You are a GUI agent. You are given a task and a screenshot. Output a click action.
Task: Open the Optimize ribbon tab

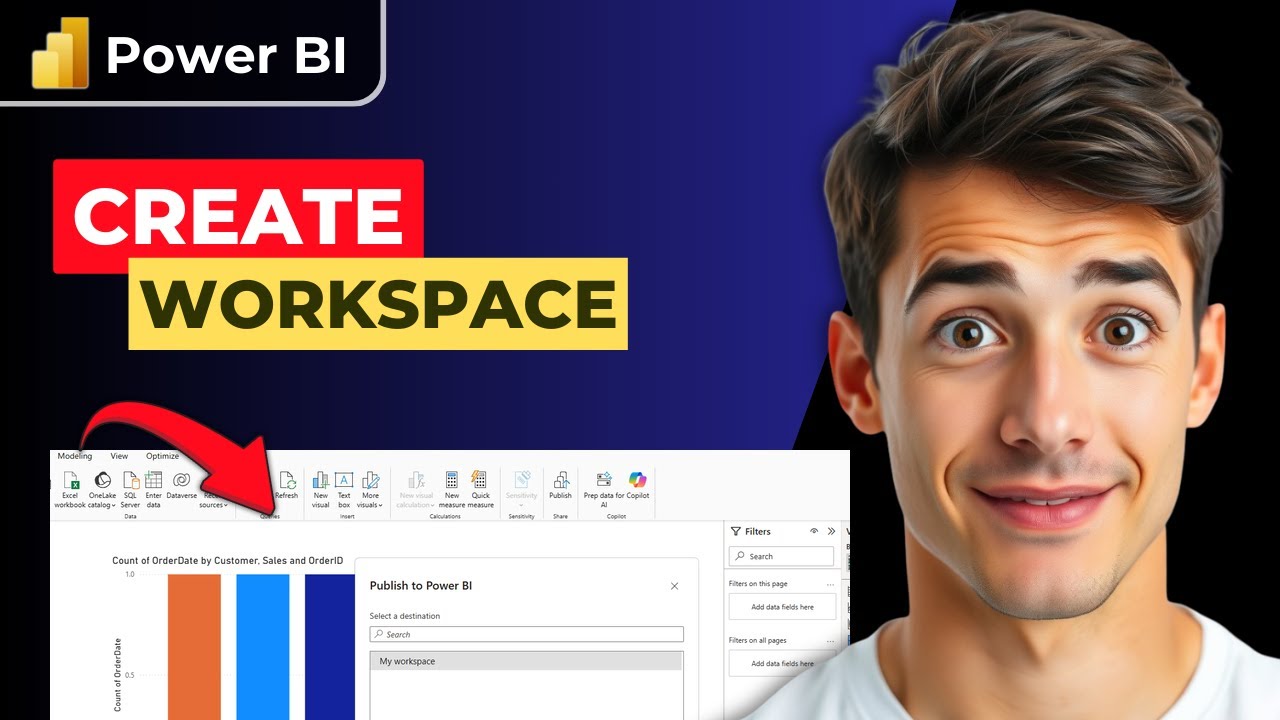(x=162, y=456)
